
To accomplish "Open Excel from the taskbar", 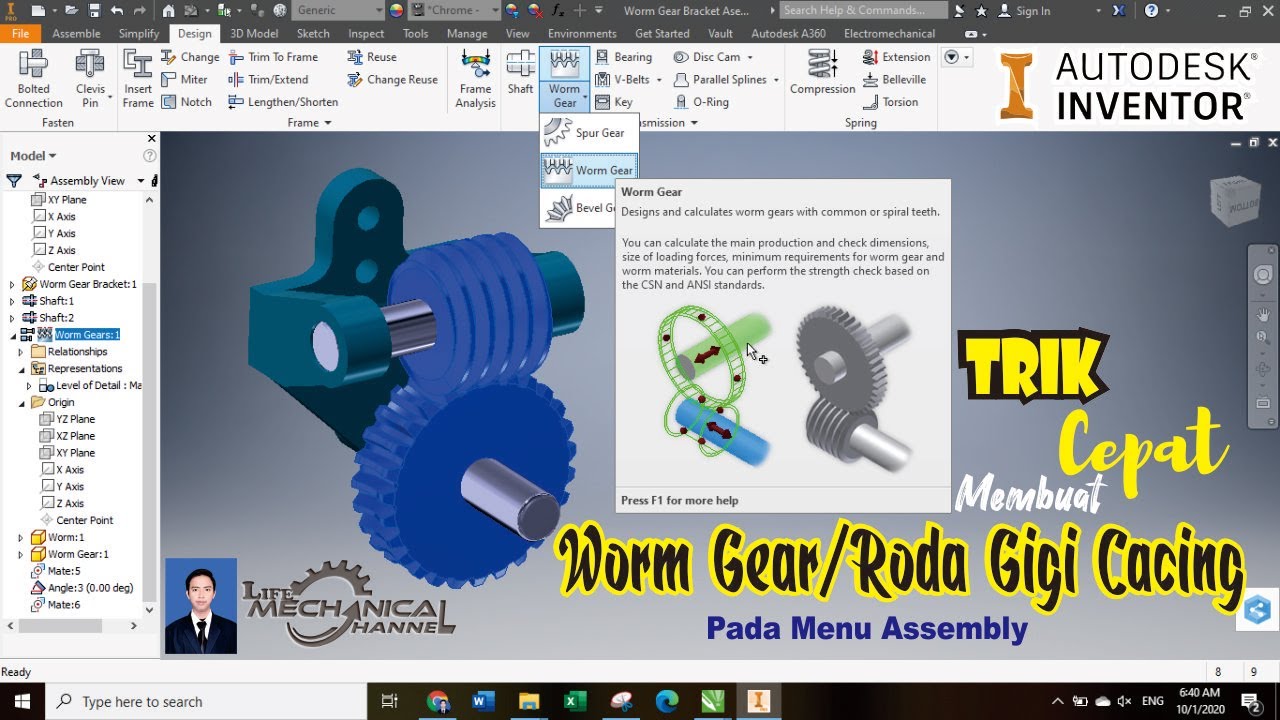I will (575, 701).
